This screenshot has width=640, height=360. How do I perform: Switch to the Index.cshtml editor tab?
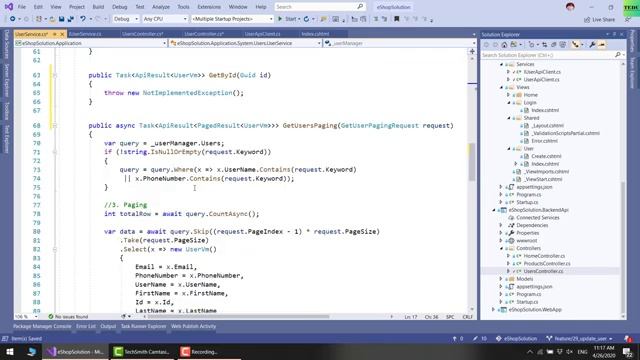coord(315,34)
